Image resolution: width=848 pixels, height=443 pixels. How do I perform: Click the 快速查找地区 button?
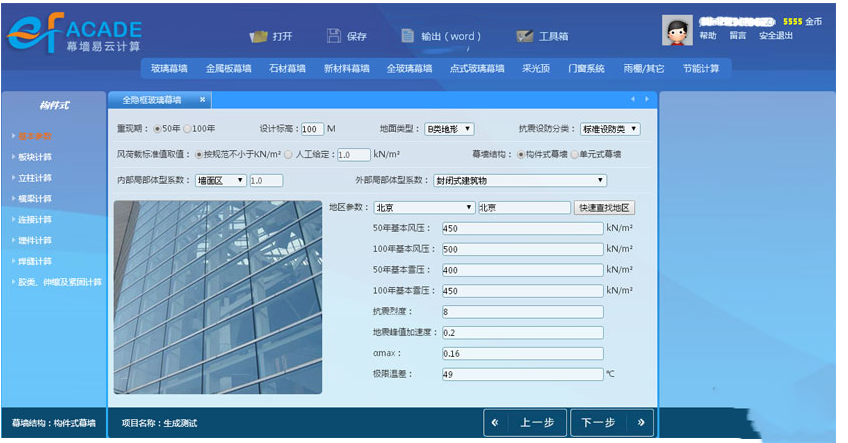click(604, 208)
